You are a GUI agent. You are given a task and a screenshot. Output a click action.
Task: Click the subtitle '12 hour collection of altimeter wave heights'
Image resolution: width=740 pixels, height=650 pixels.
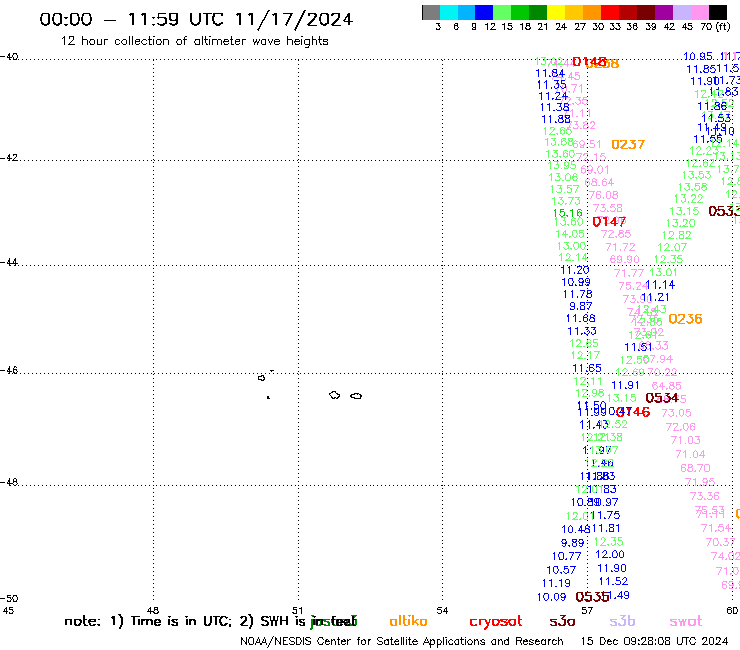click(x=194, y=41)
